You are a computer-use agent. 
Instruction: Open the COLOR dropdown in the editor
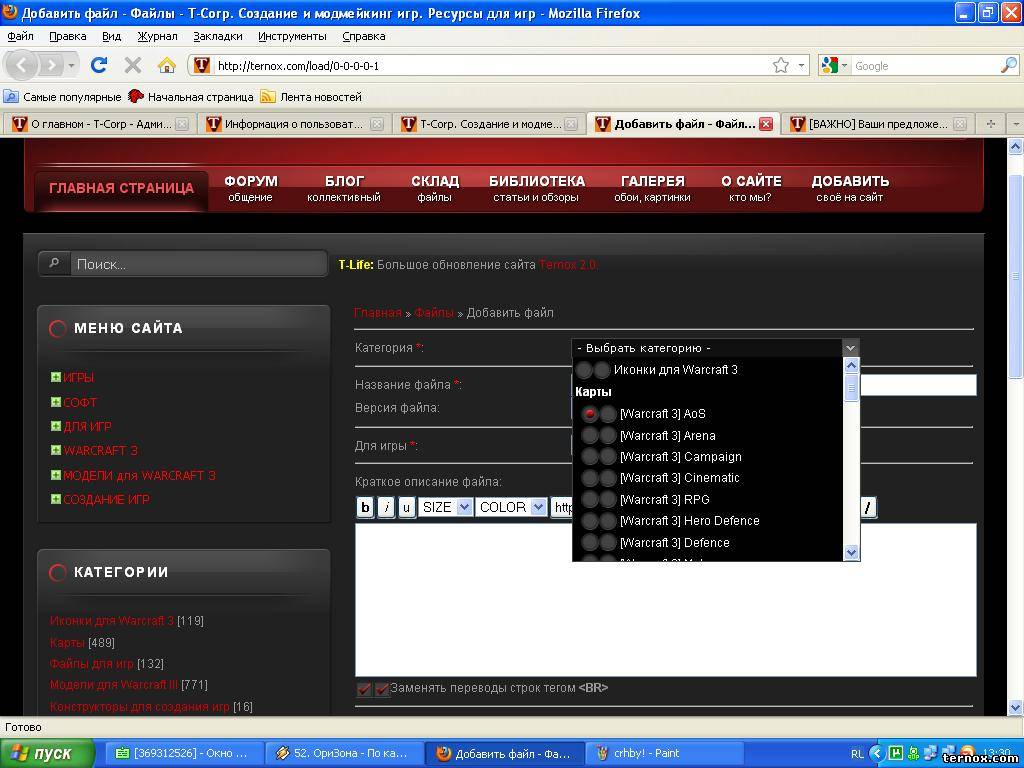coord(511,507)
